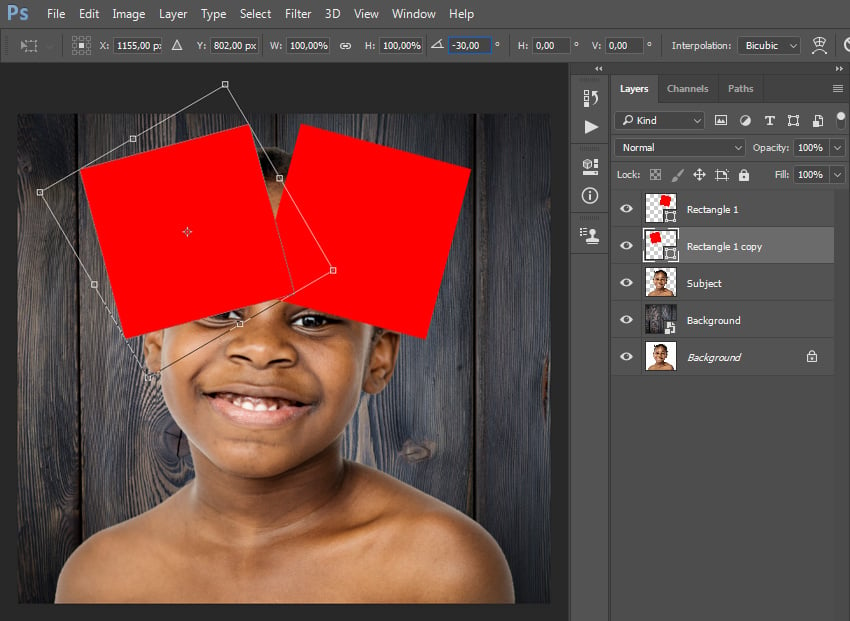Open the Filter menu
Screen dimensions: 850x621
[297, 14]
